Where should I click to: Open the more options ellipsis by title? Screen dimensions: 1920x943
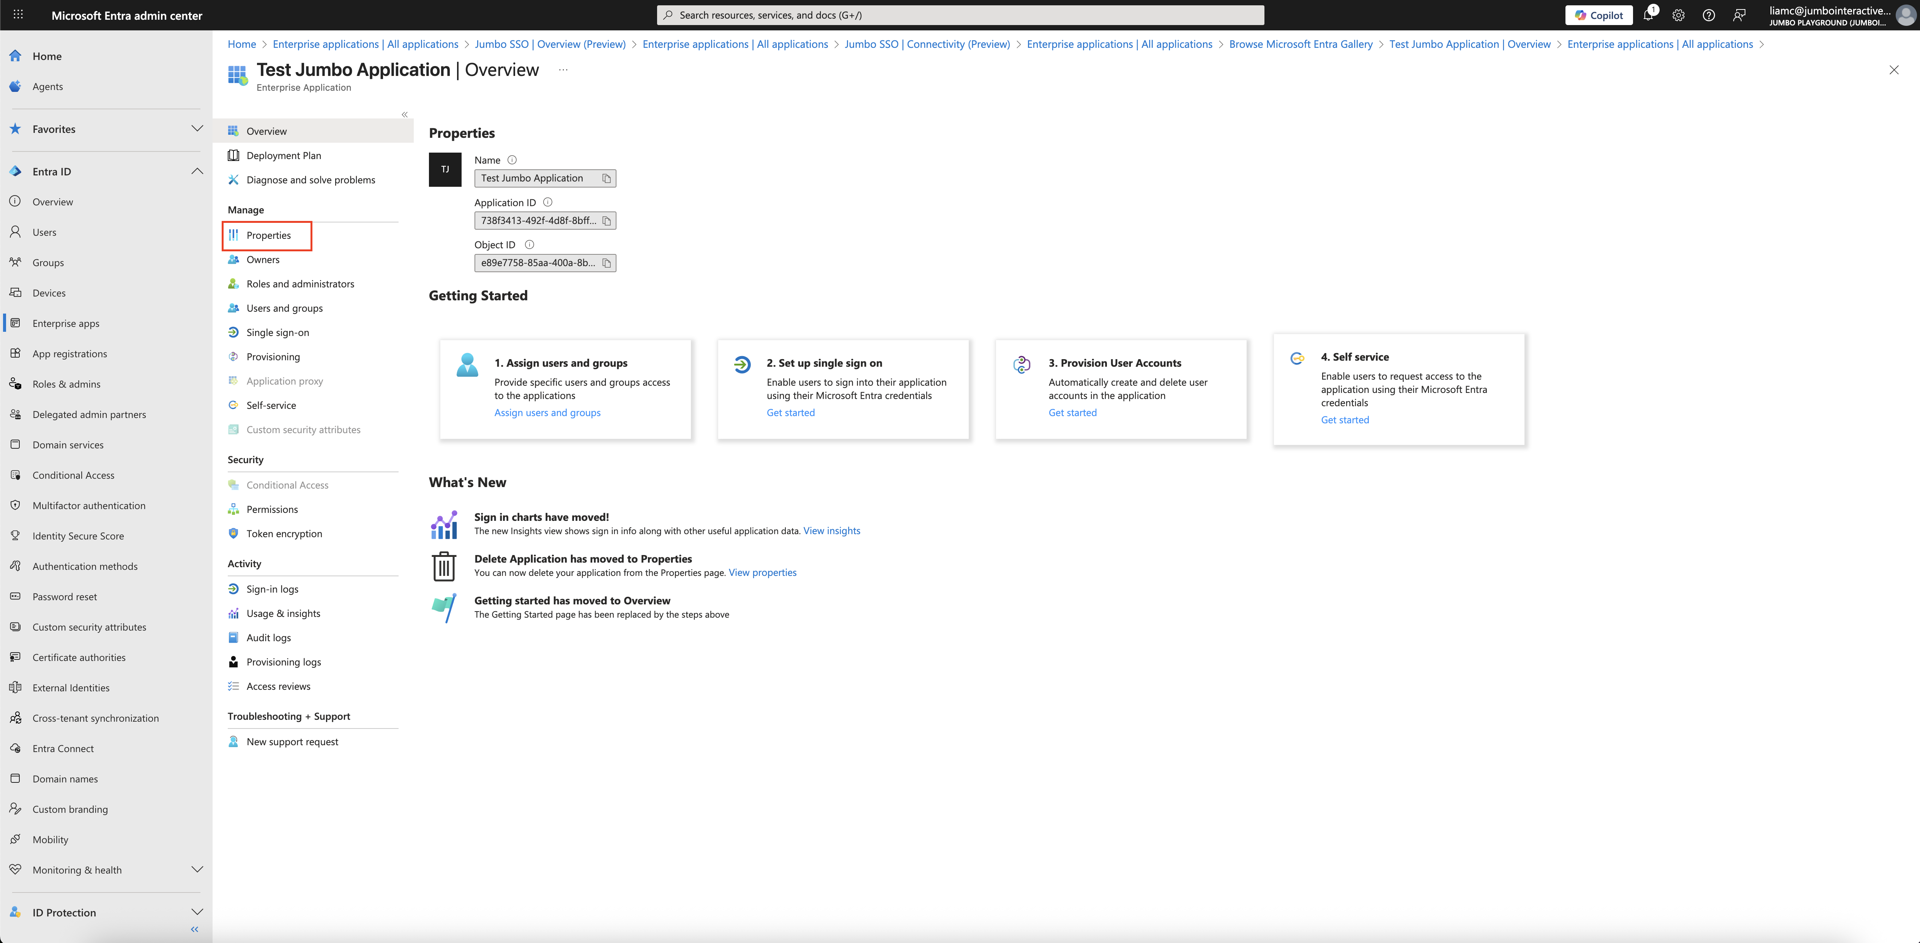[x=563, y=70]
